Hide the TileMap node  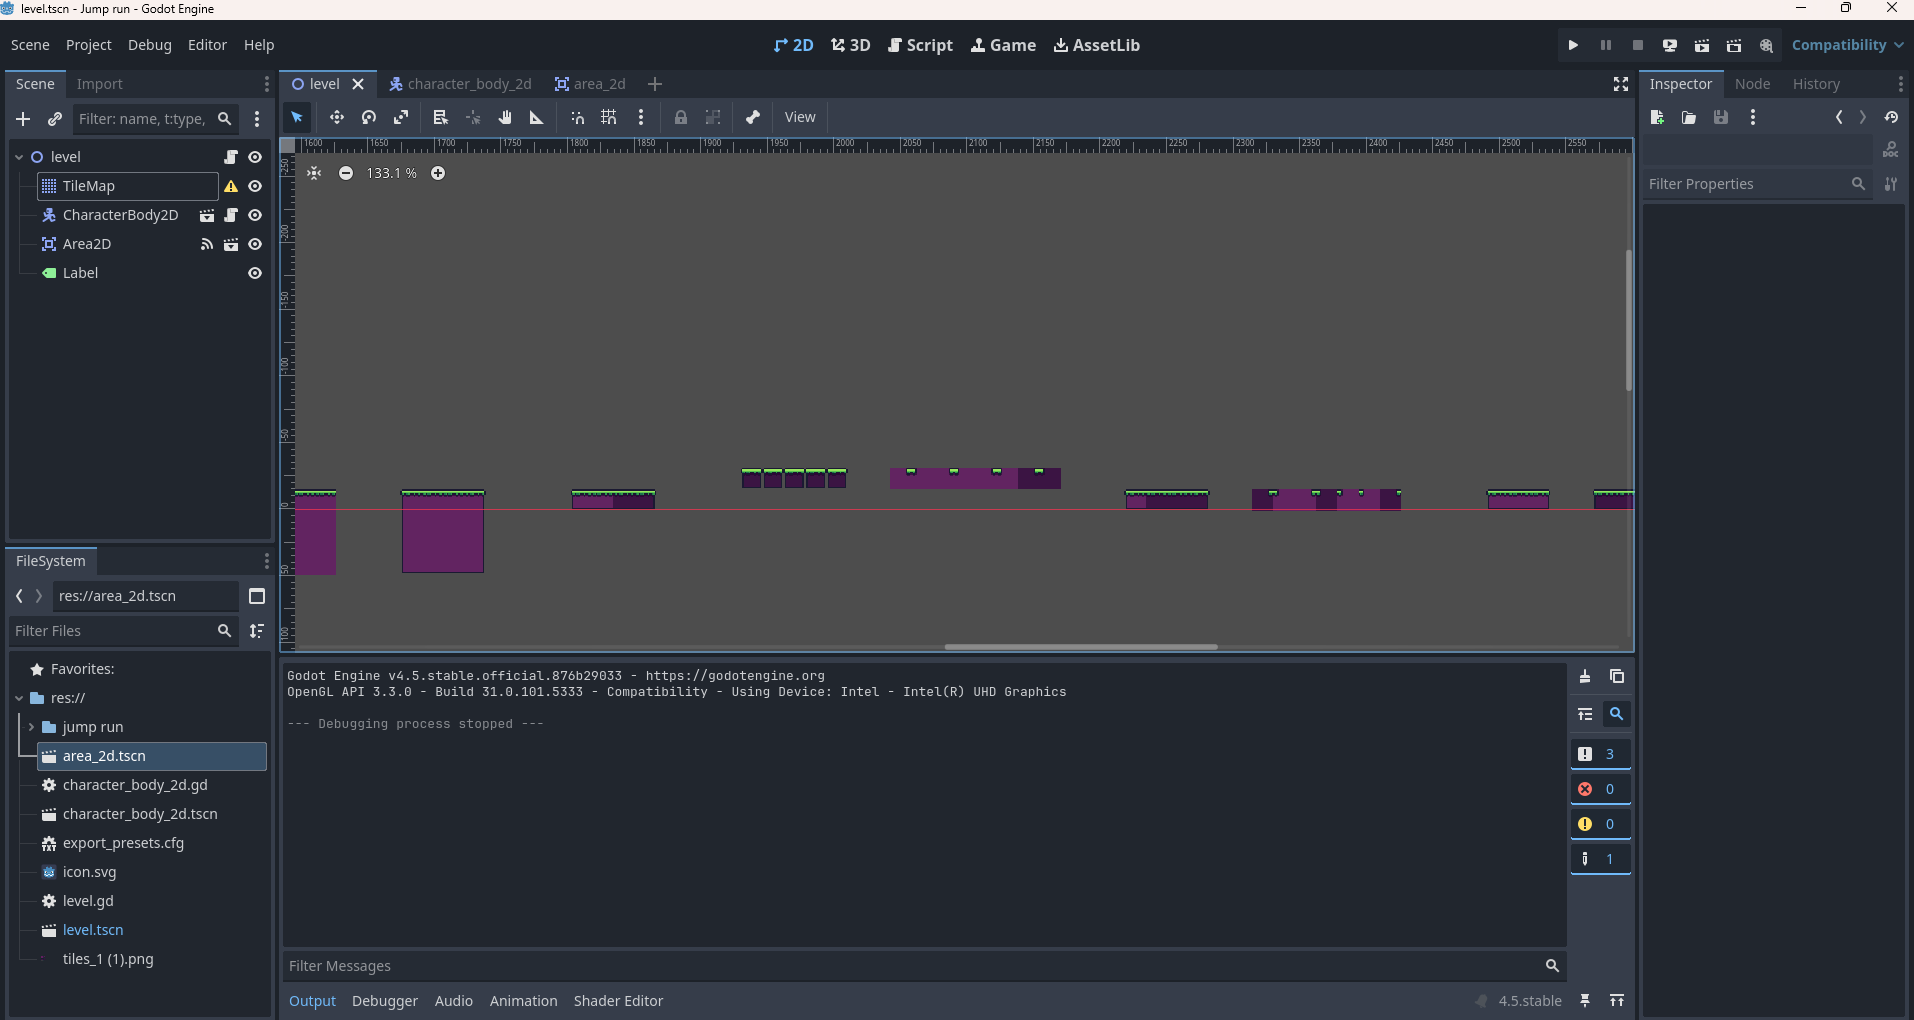(x=255, y=186)
